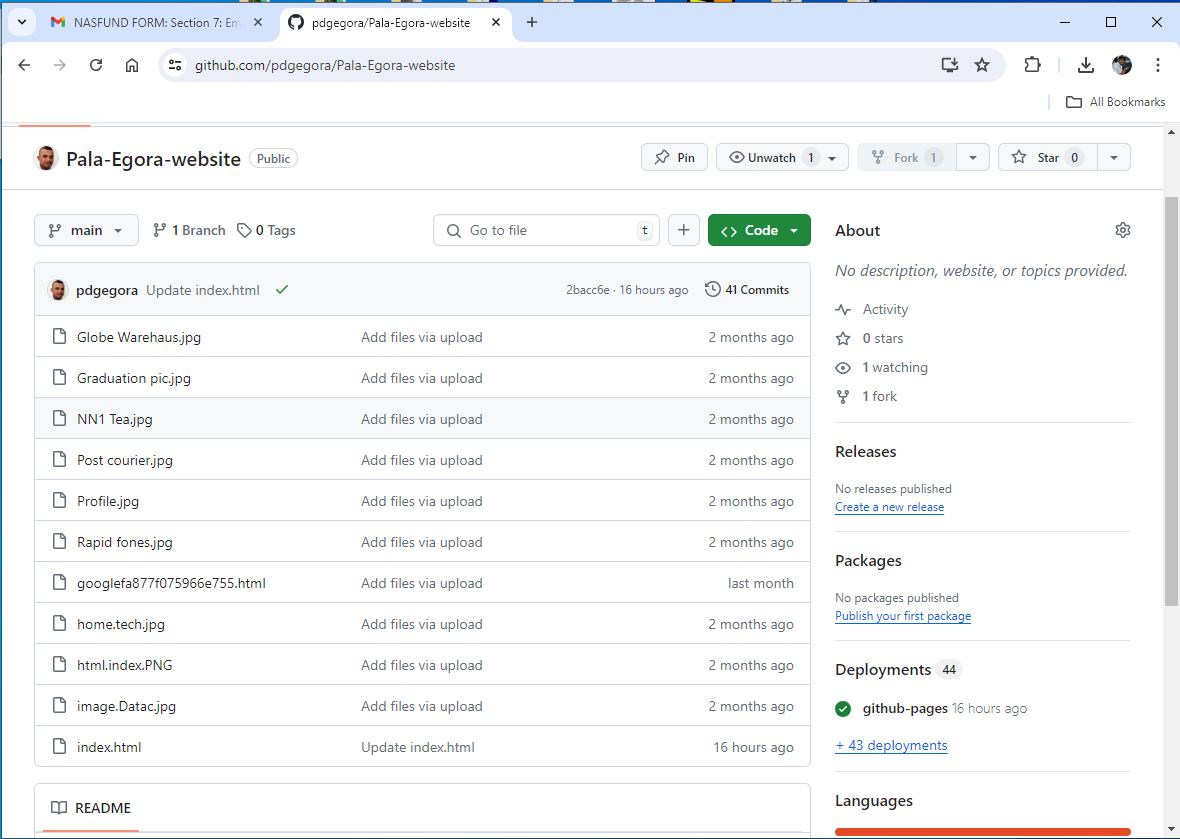Bookmark this page with star icon

(982, 65)
